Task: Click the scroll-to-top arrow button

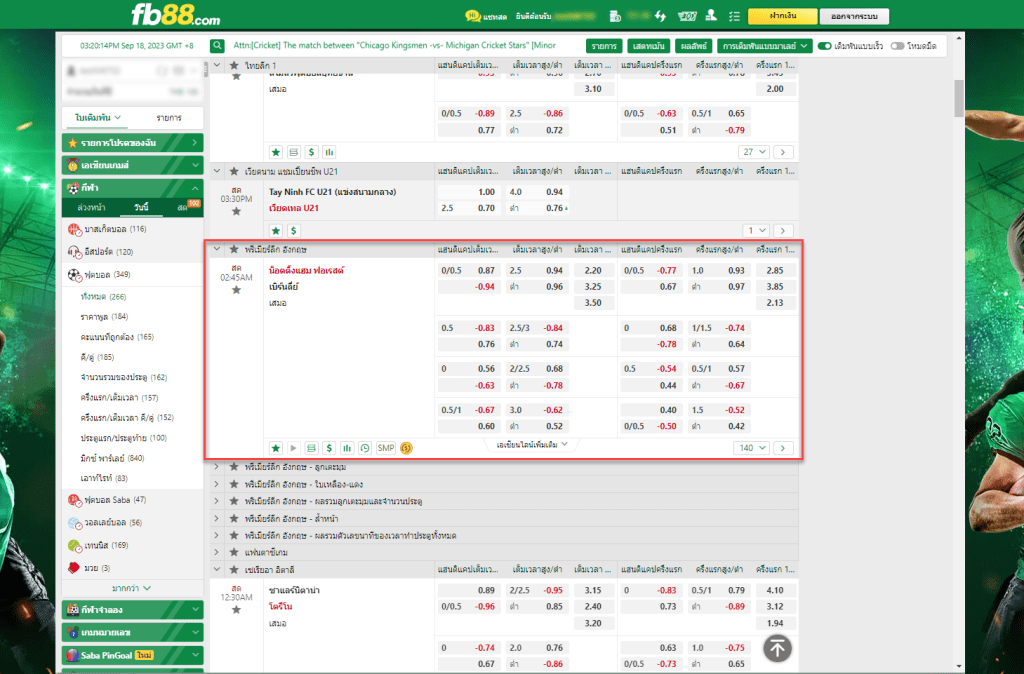Action: pyautogui.click(x=778, y=648)
